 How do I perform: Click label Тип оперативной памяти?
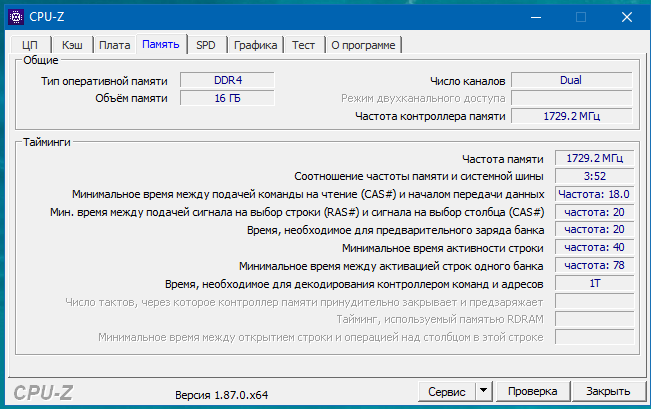pyautogui.click(x=104, y=81)
